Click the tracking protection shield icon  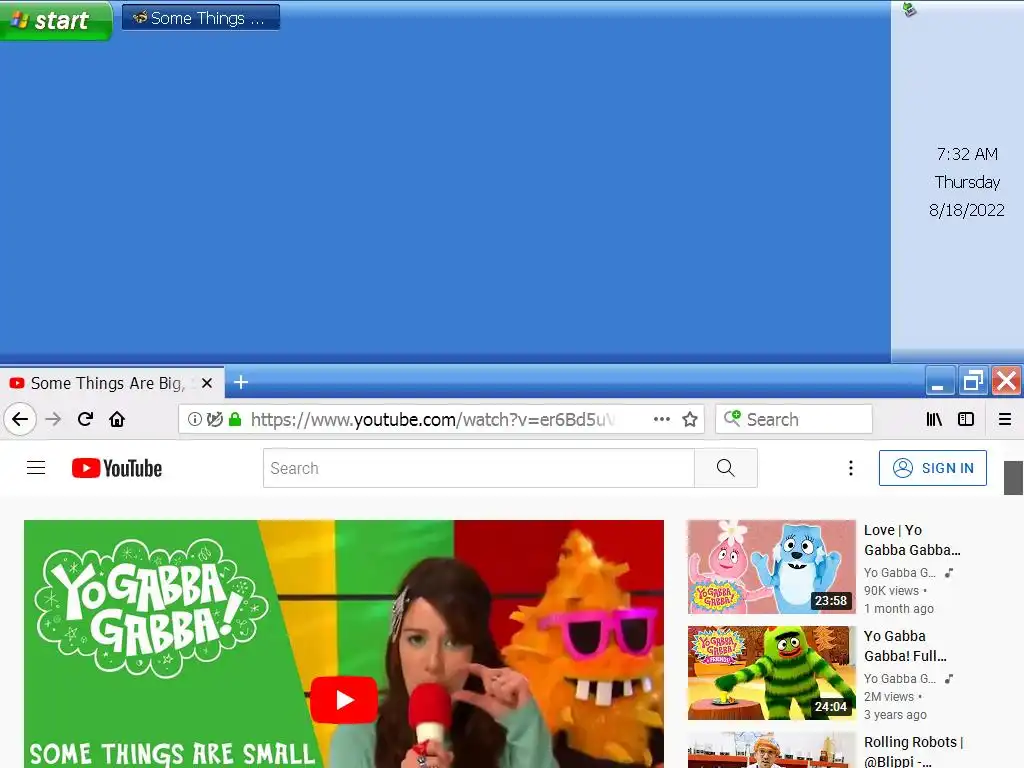point(215,419)
